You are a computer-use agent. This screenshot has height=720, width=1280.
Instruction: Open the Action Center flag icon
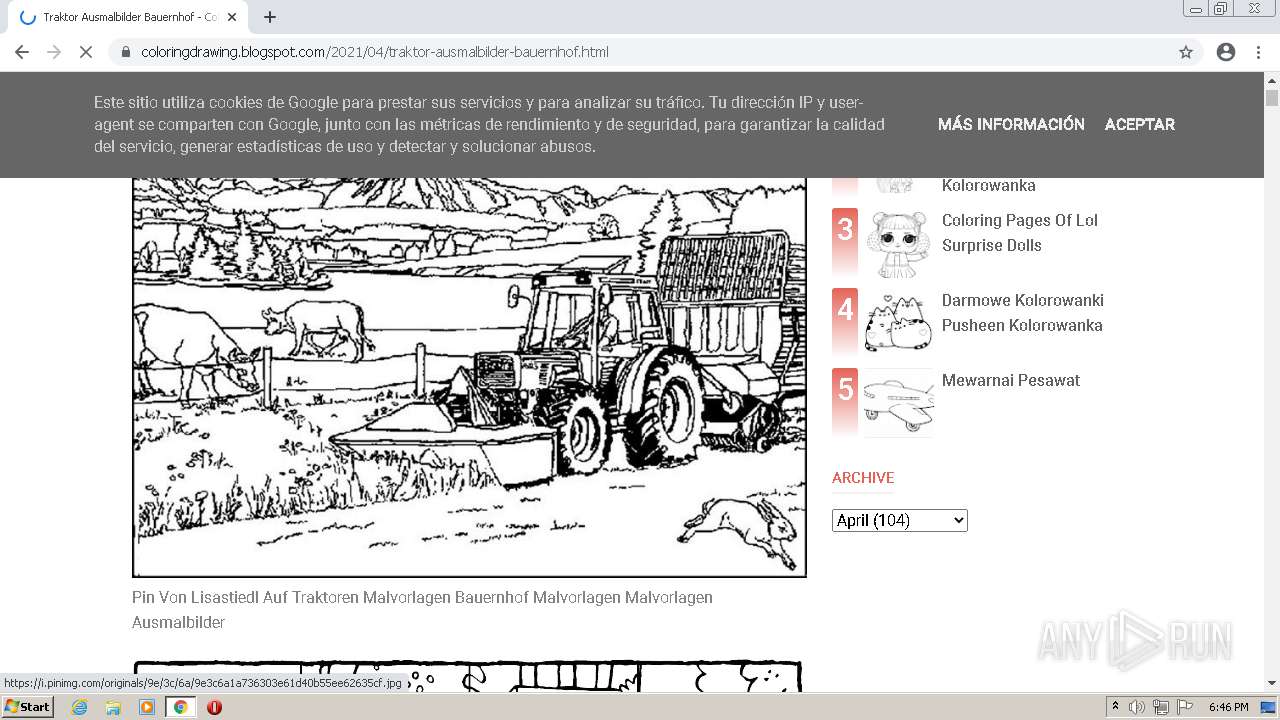[1185, 707]
